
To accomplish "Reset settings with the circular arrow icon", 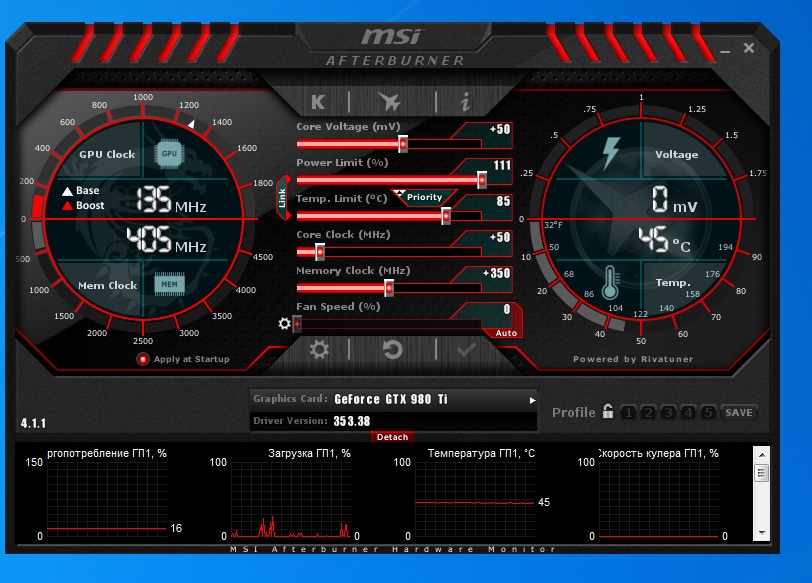I will [x=393, y=349].
